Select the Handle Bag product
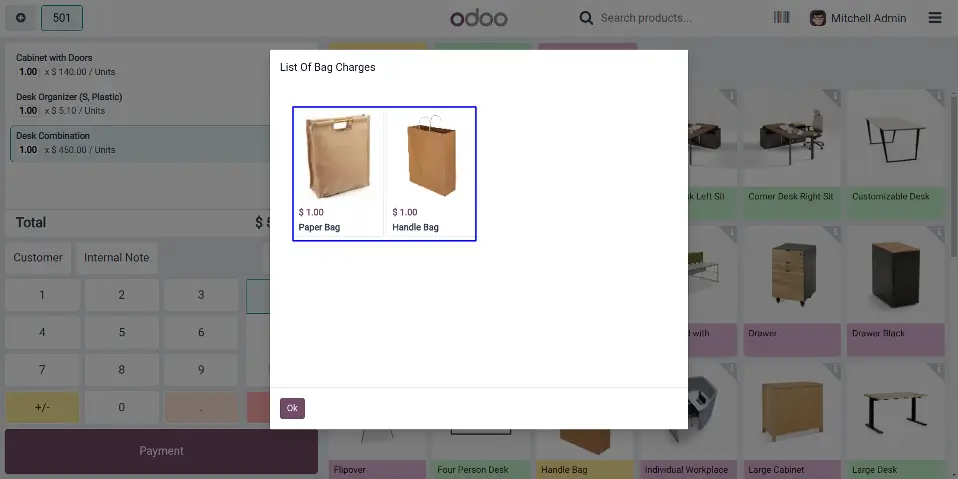This screenshot has width=958, height=479. click(431, 173)
